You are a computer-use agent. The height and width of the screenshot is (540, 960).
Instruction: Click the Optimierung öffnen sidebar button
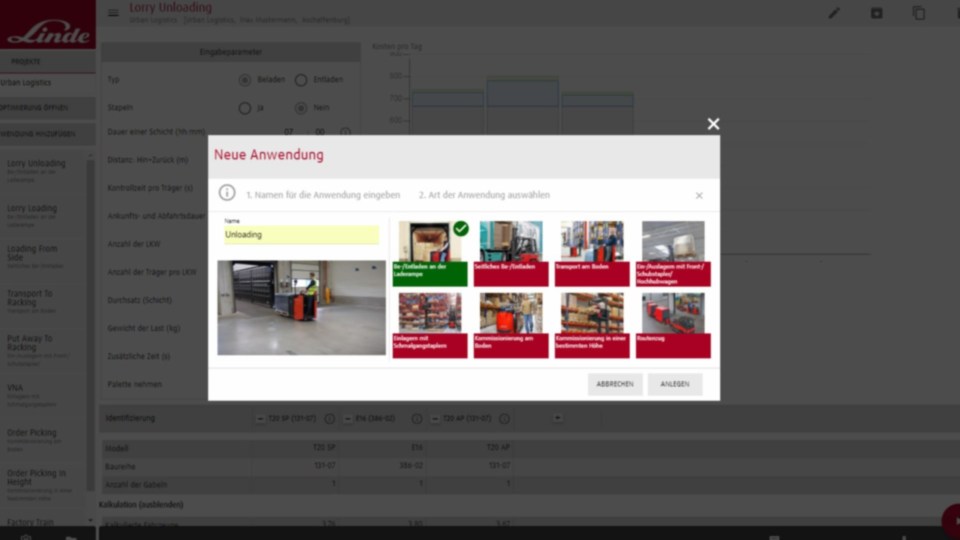48,108
